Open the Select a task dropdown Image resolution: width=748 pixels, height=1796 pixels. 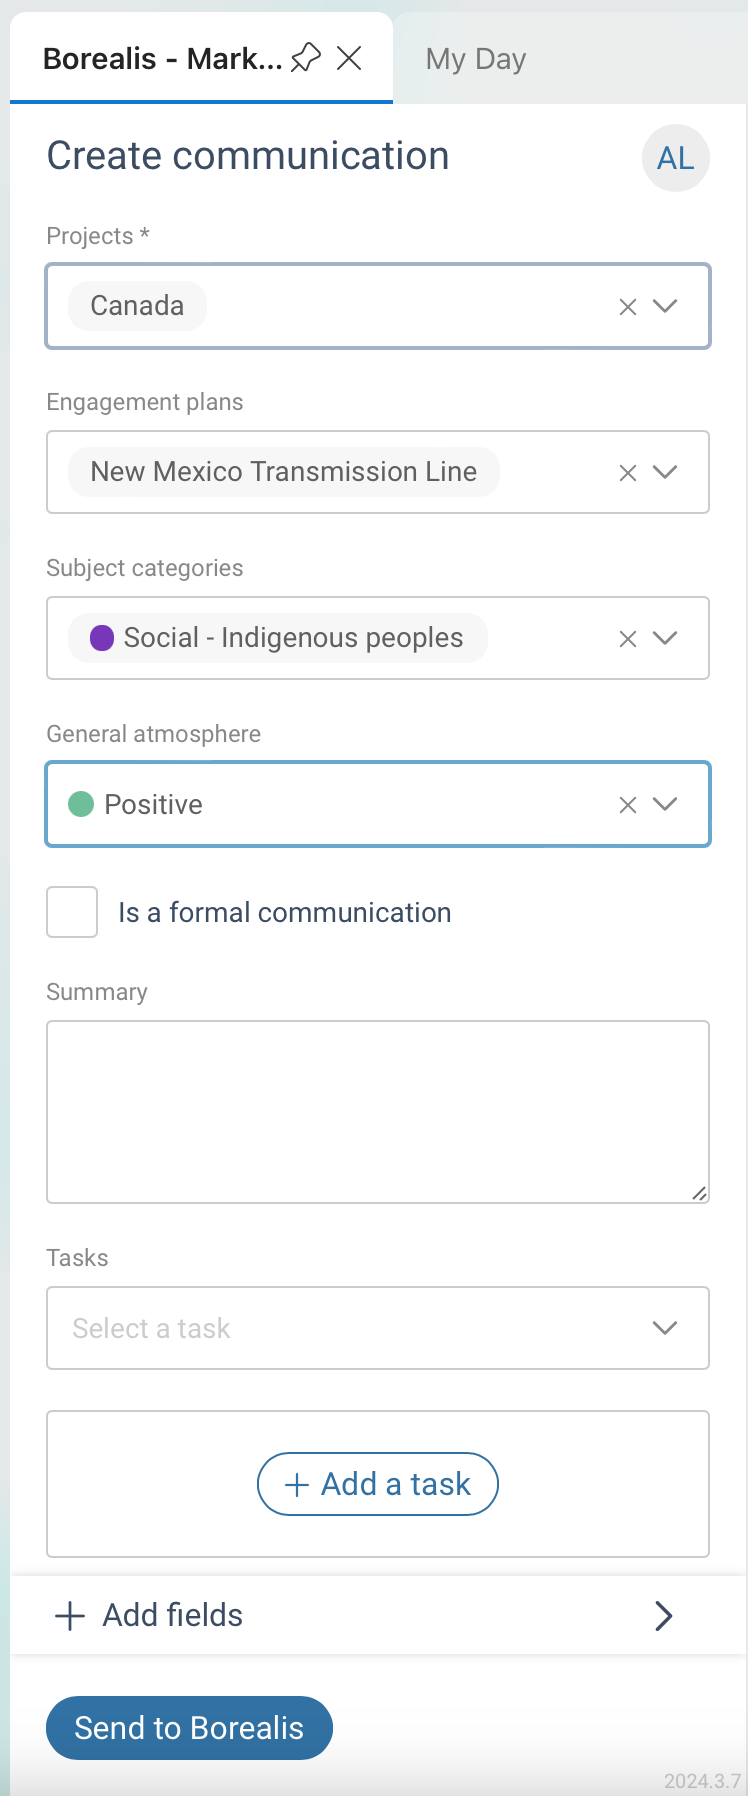pos(664,1328)
